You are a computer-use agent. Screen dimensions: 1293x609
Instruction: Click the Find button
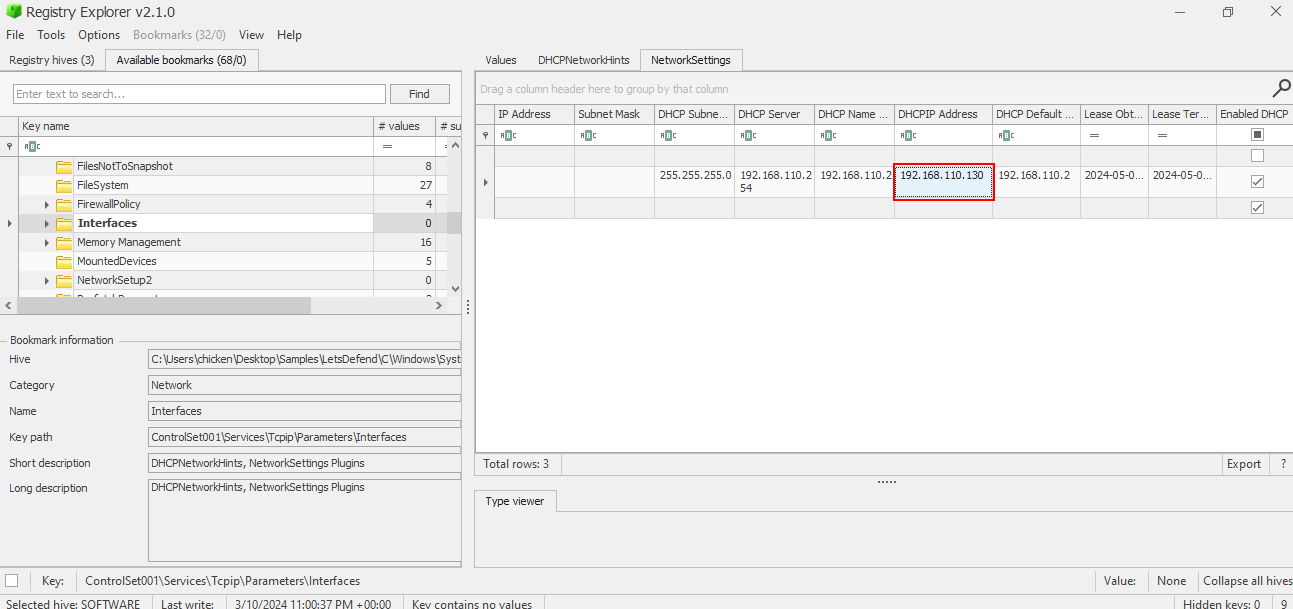point(419,94)
